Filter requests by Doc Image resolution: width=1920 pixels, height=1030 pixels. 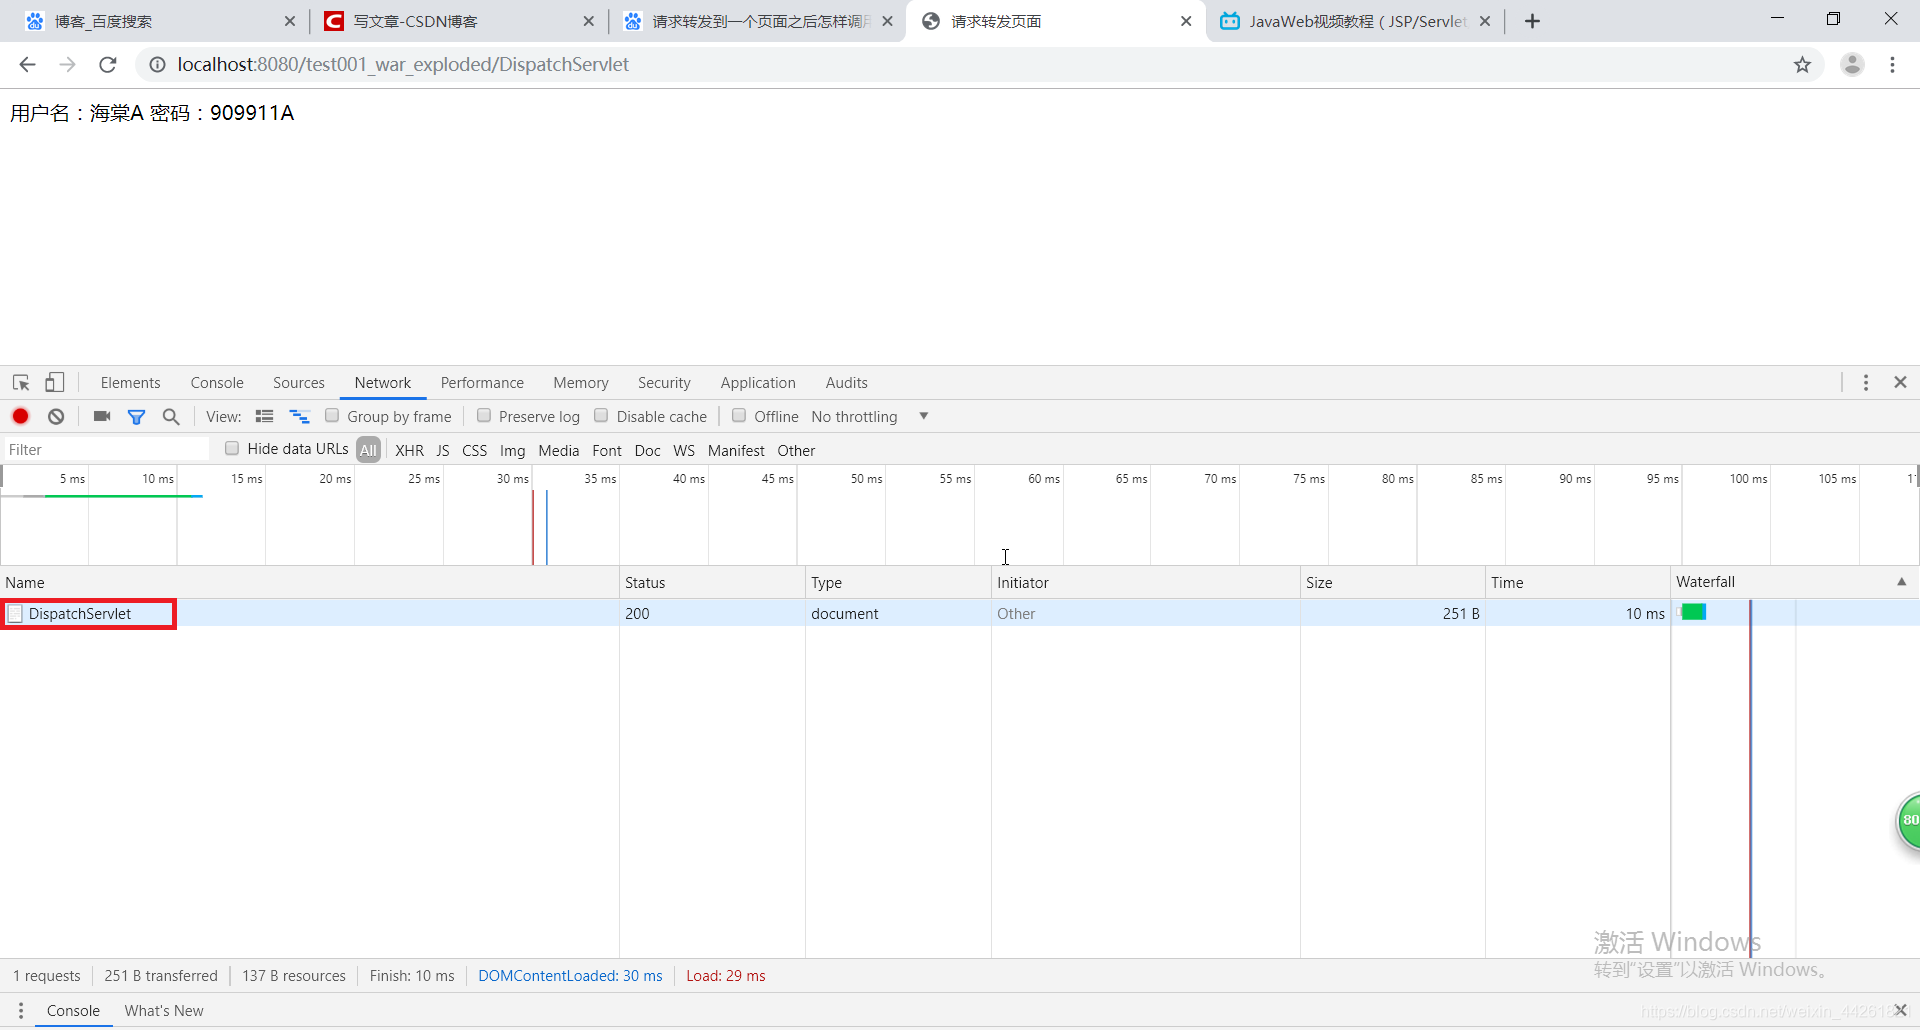tap(648, 451)
